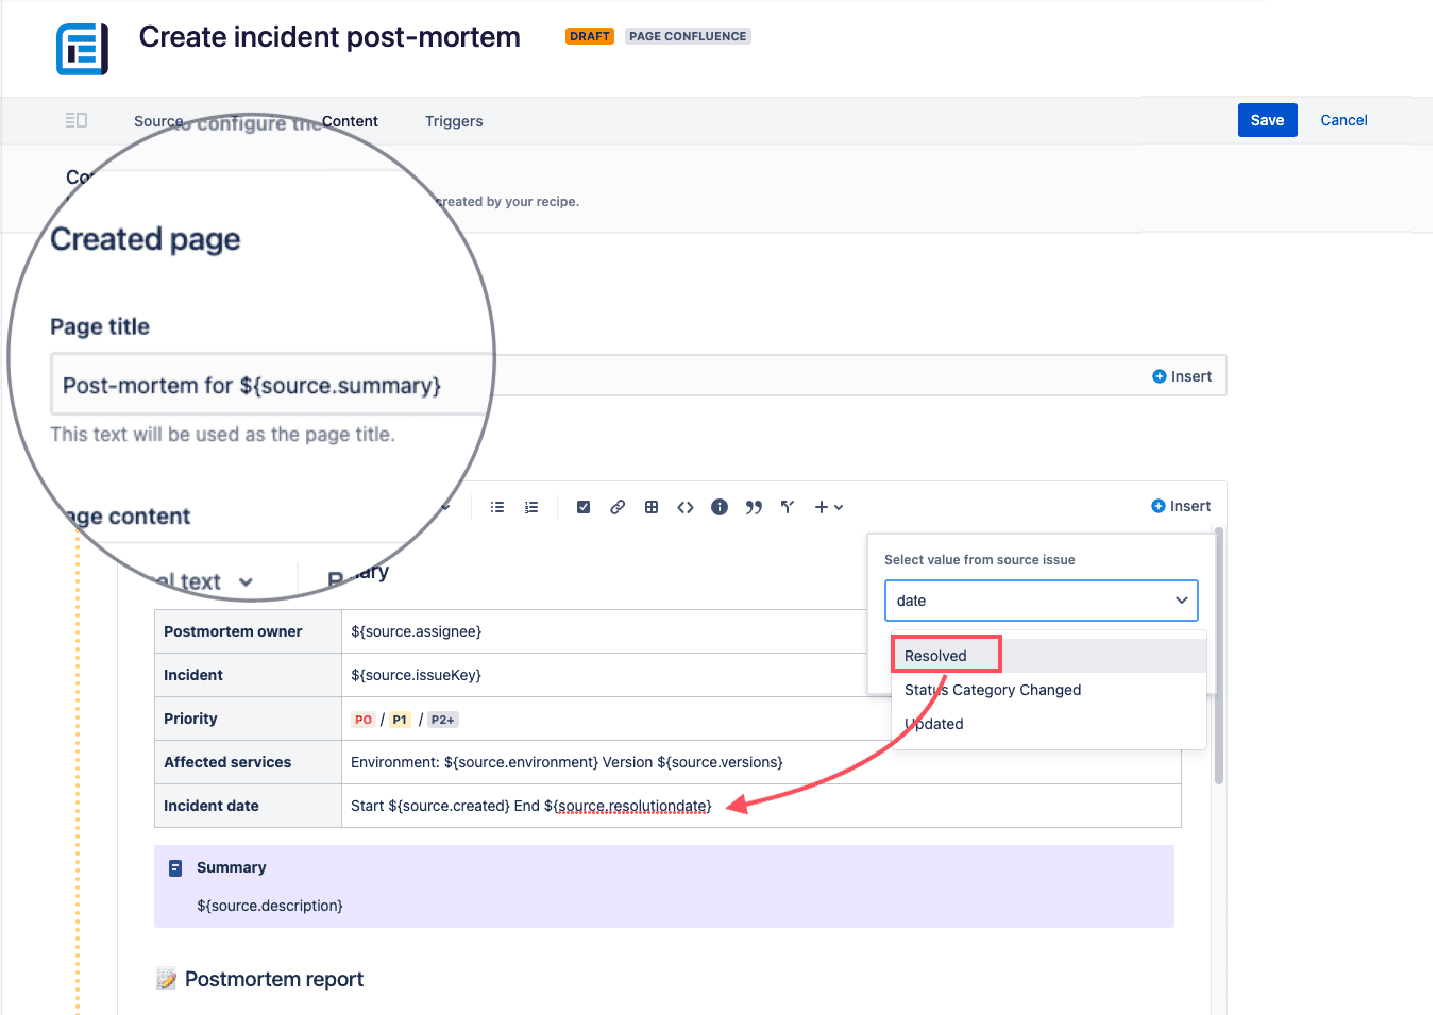Toggle the sidebar panel icon next to Source
Image resolution: width=1433 pixels, height=1015 pixels.
click(x=76, y=121)
